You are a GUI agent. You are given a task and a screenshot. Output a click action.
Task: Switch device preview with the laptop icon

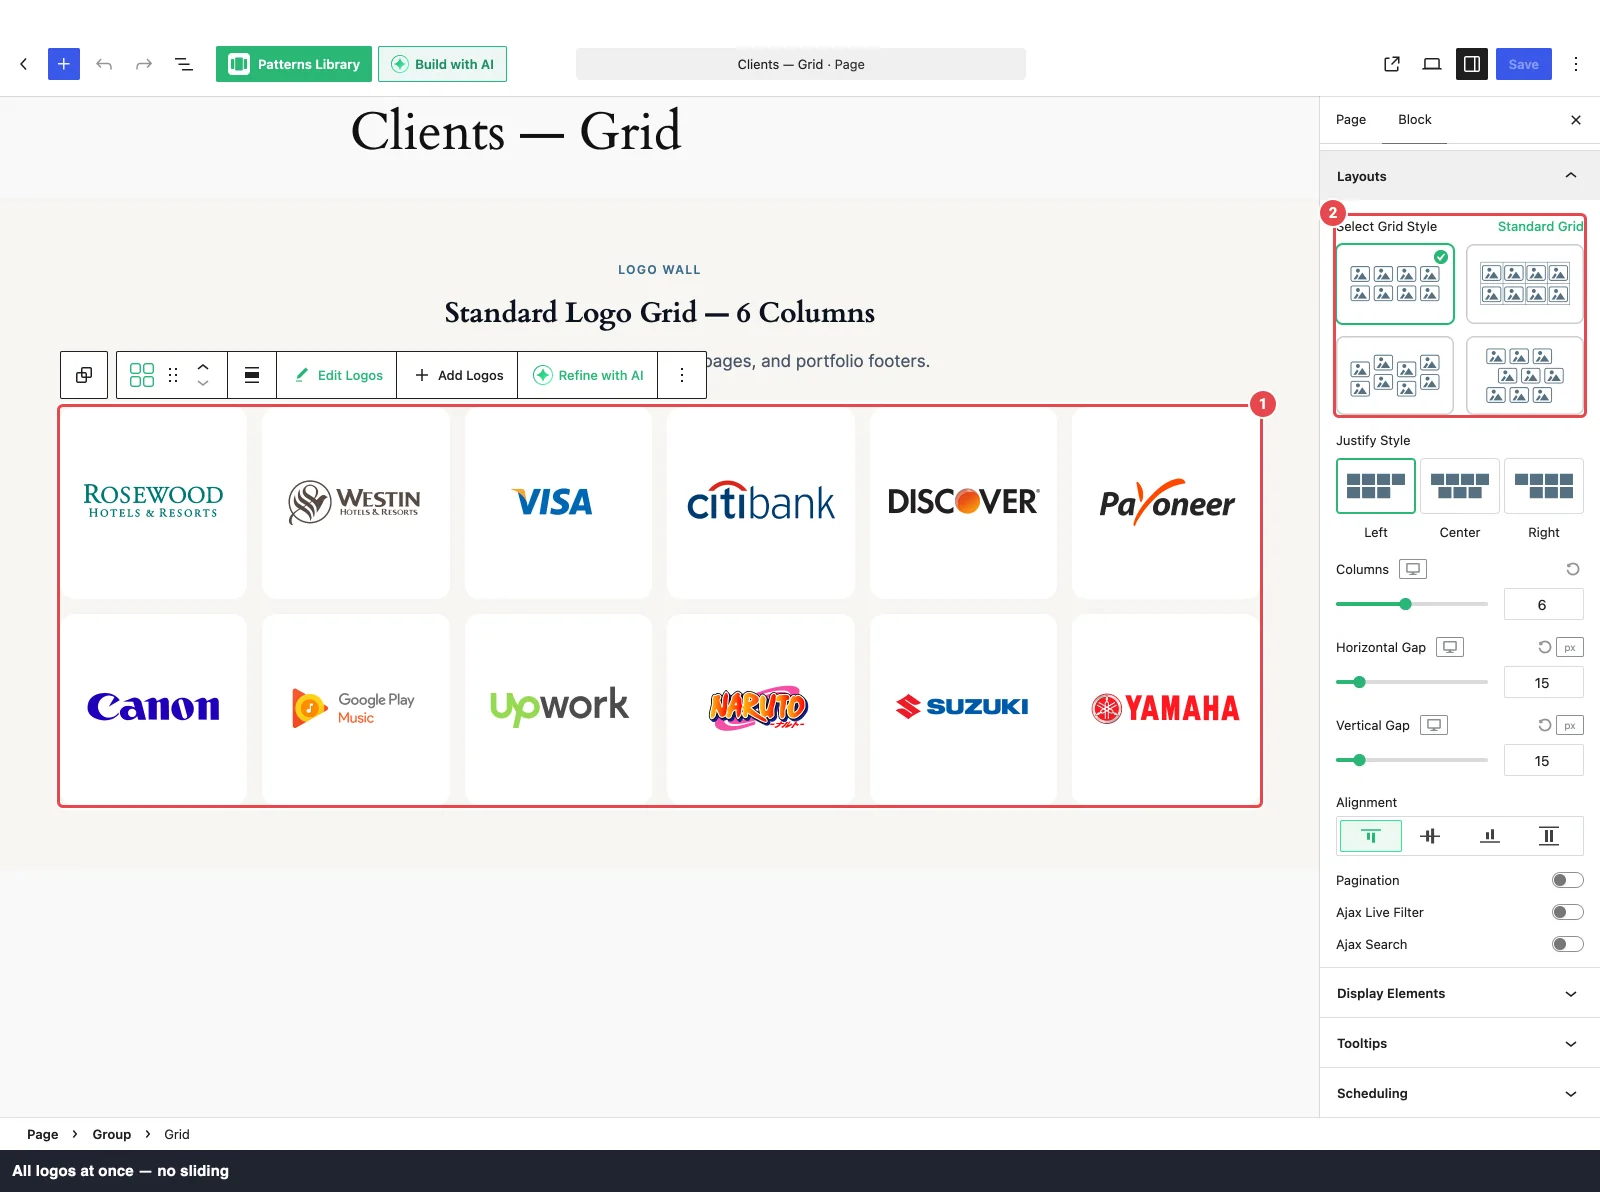pyautogui.click(x=1432, y=64)
